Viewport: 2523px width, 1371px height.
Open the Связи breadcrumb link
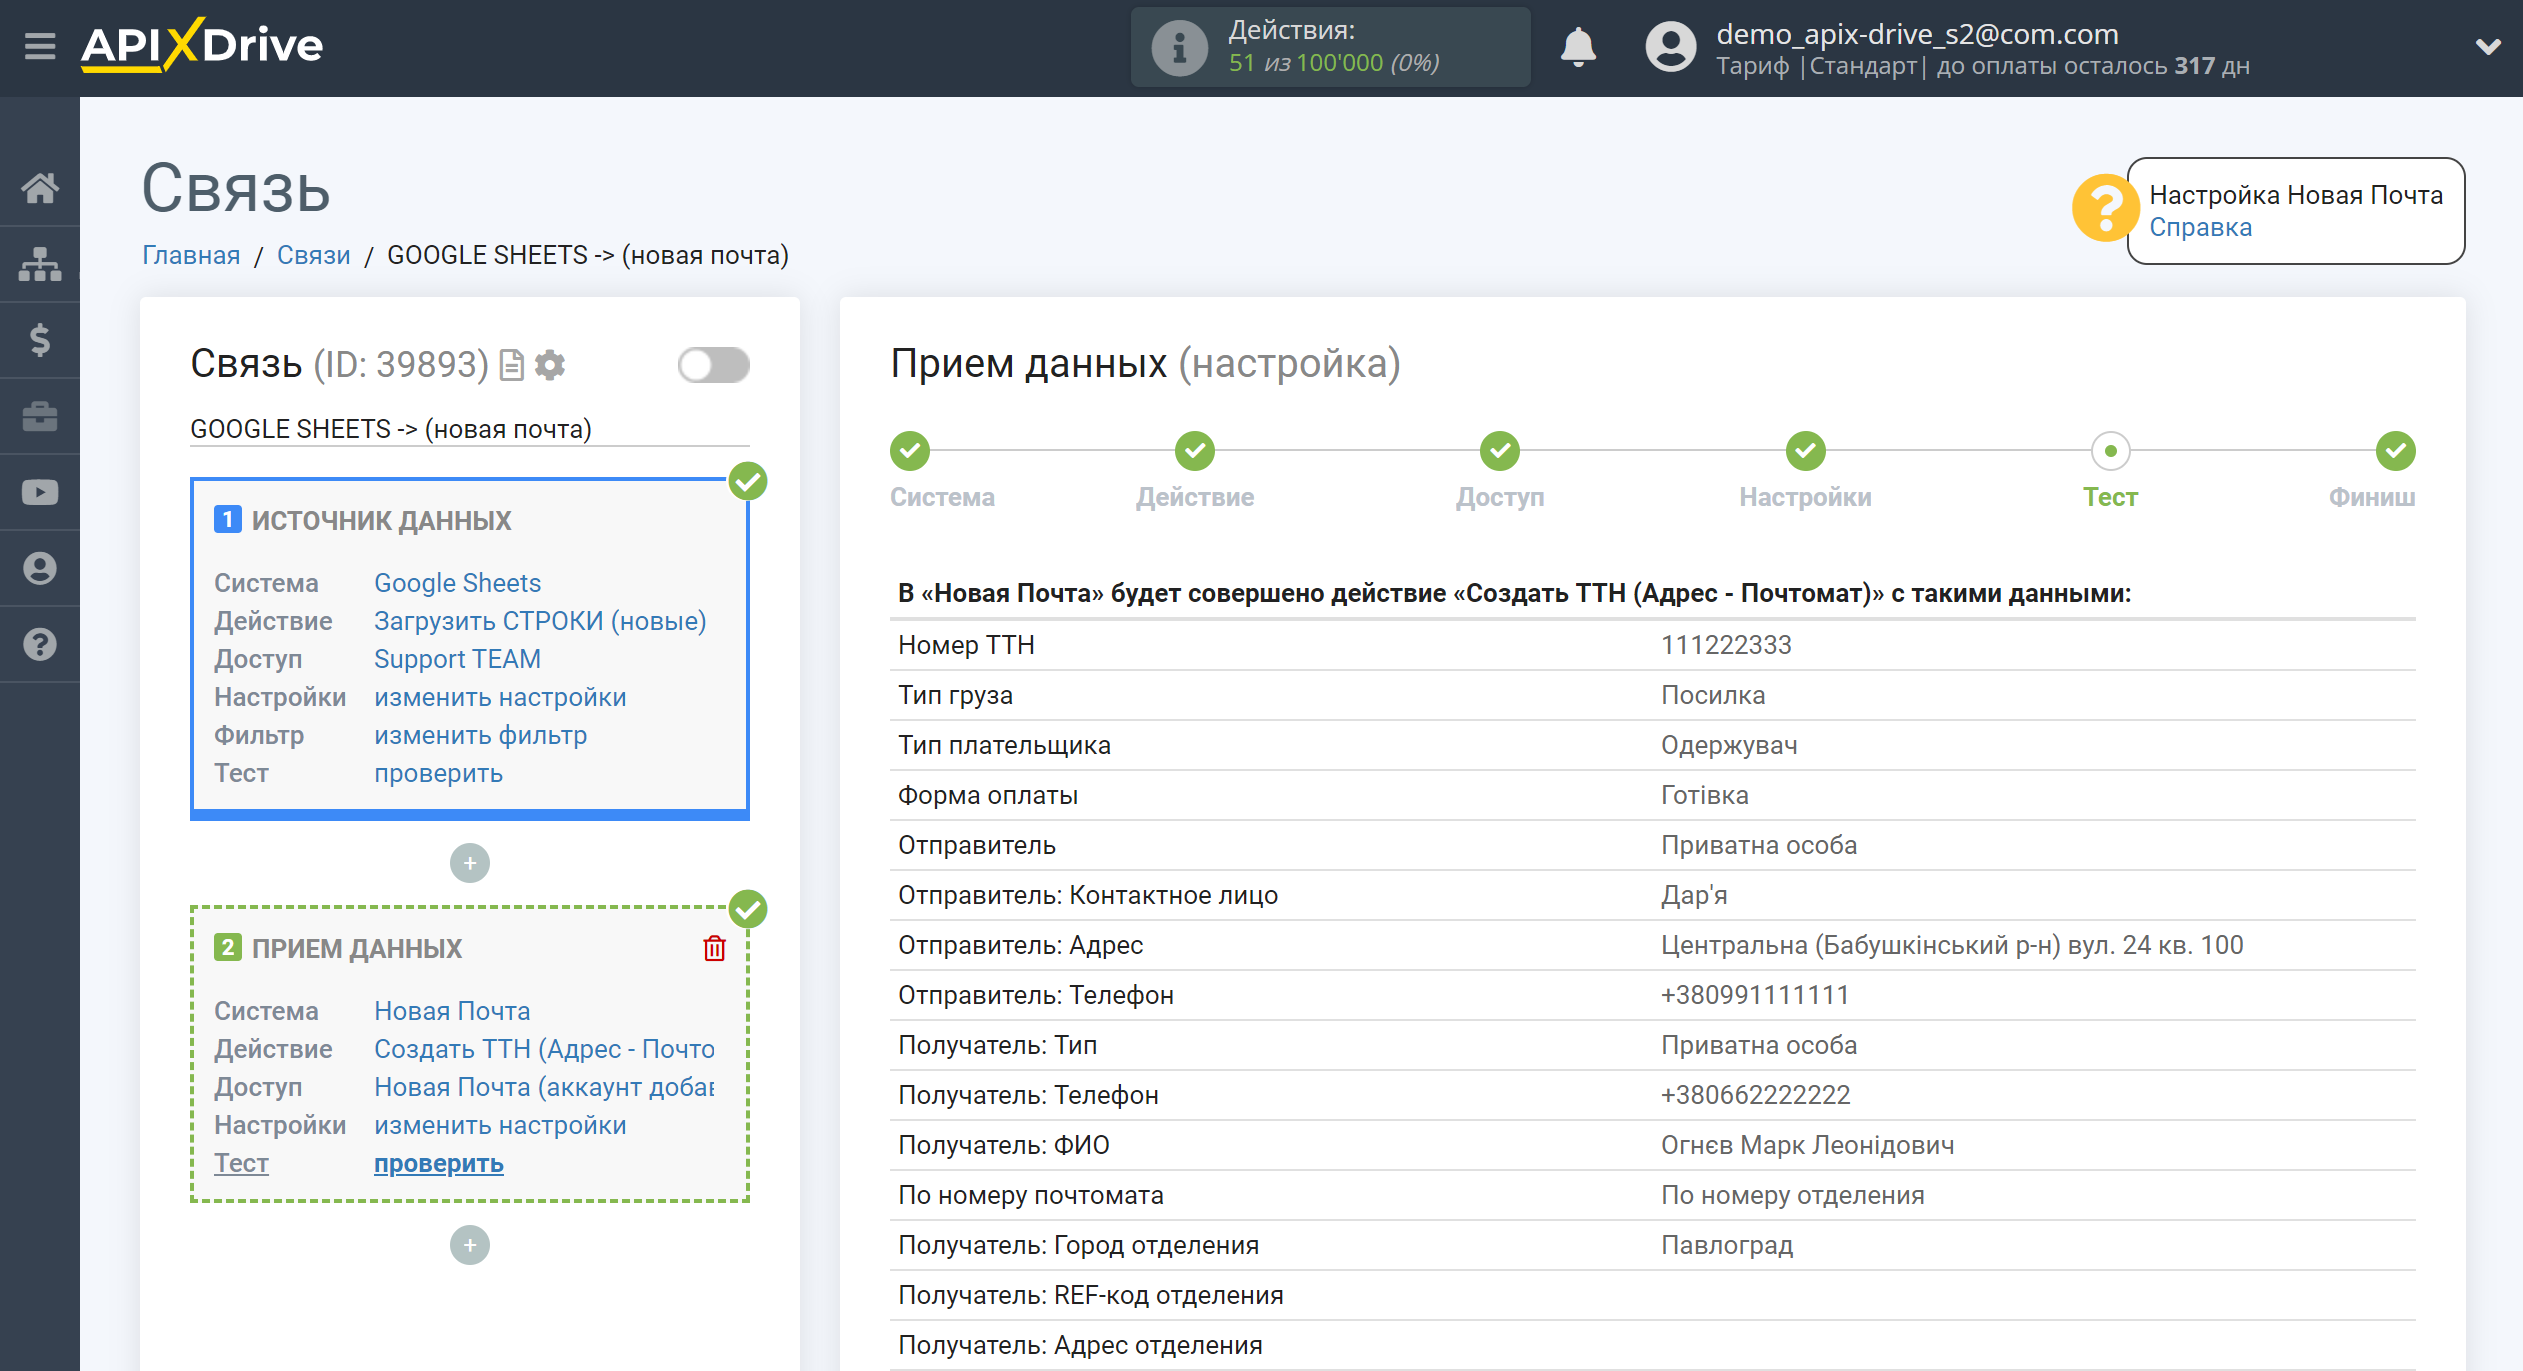313,255
